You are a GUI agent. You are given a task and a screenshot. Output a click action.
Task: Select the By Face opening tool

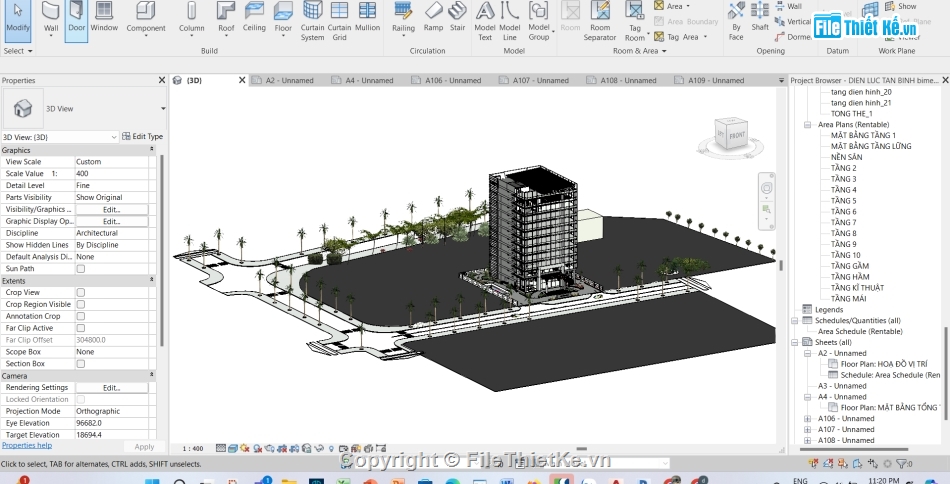pyautogui.click(x=736, y=21)
